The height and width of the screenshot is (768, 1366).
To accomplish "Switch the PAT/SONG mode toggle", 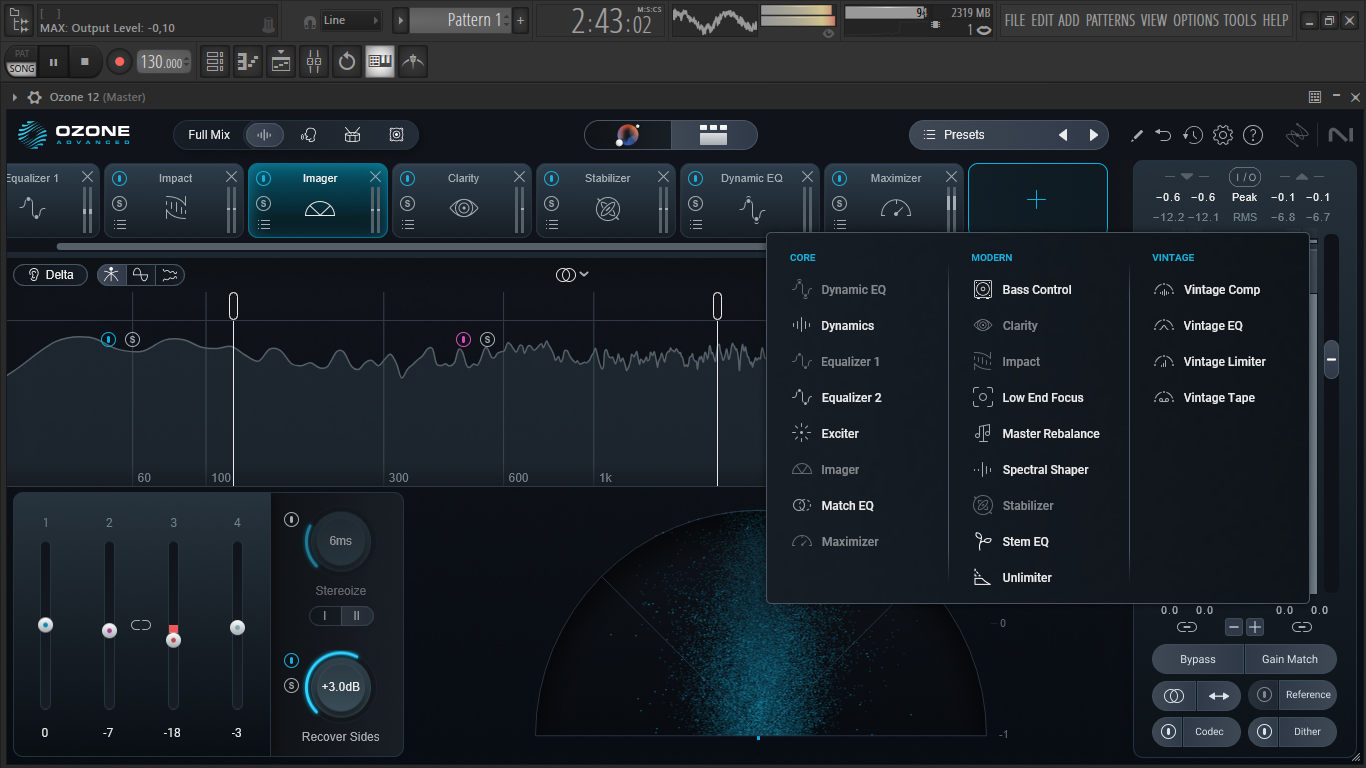I will coord(22,62).
